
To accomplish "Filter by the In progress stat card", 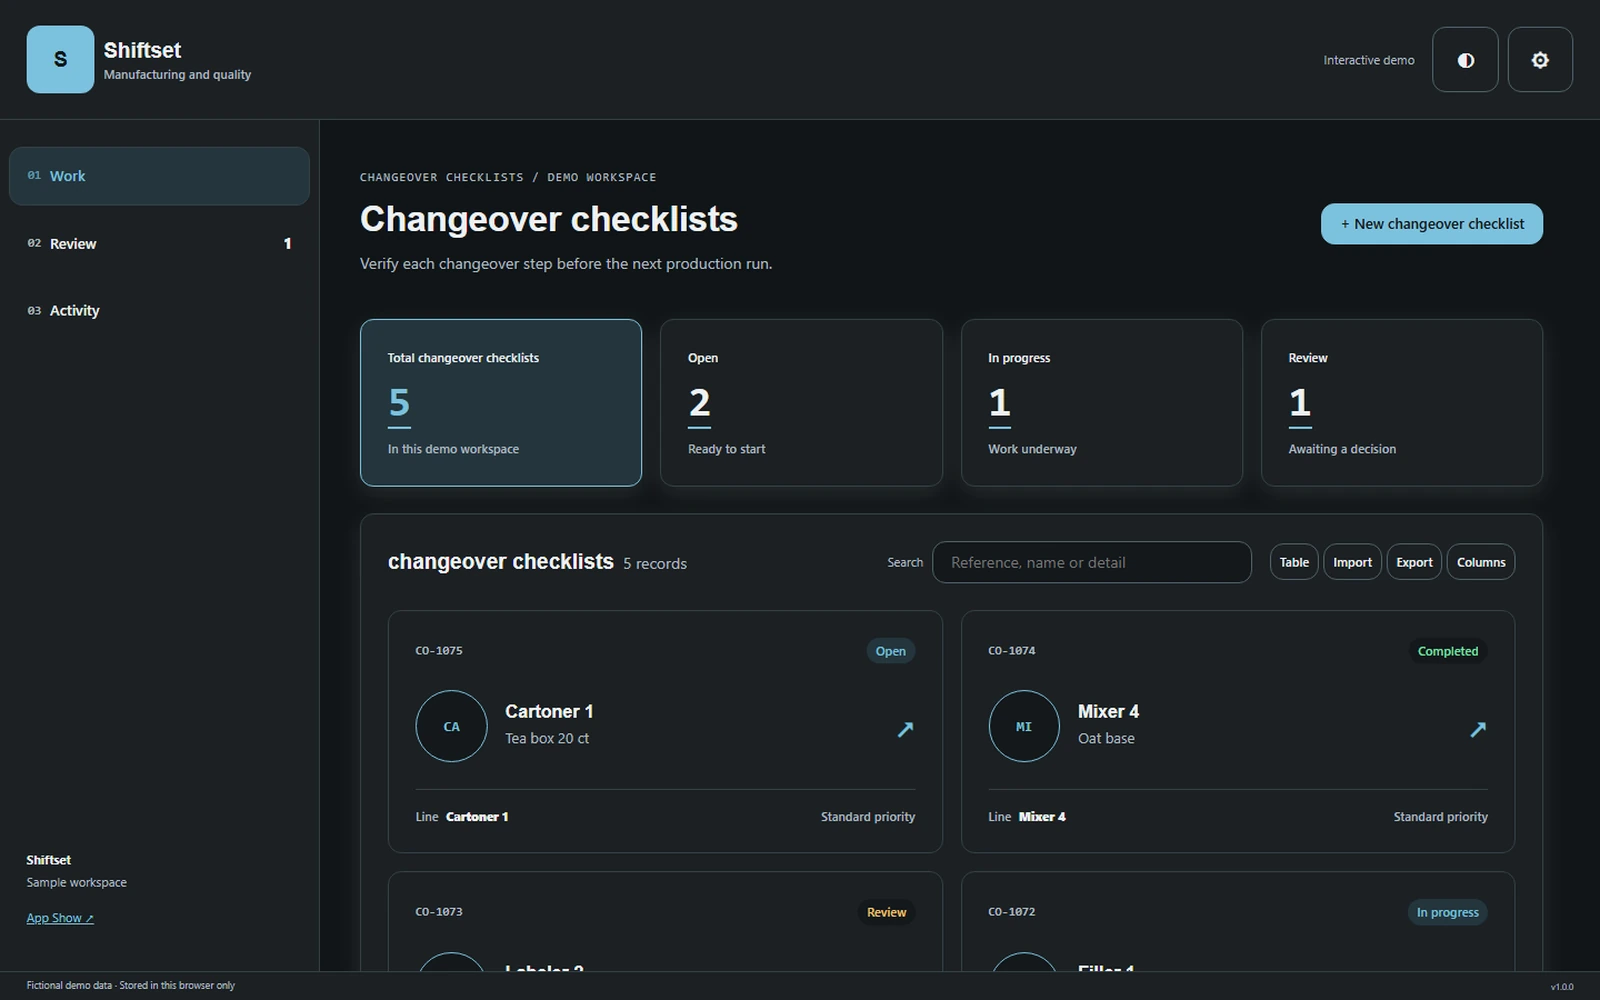I will [x=1102, y=402].
